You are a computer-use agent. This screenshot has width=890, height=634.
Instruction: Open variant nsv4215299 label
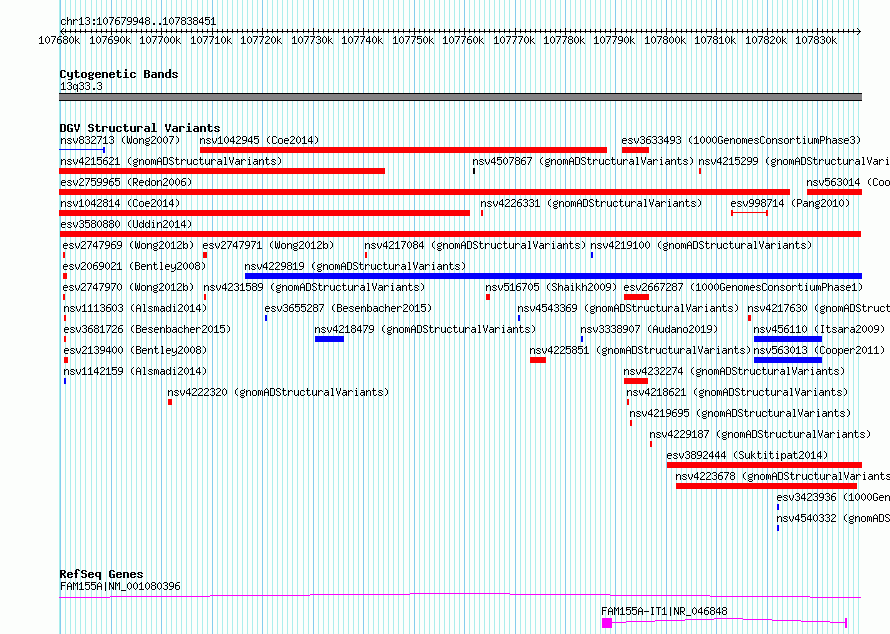[794, 161]
